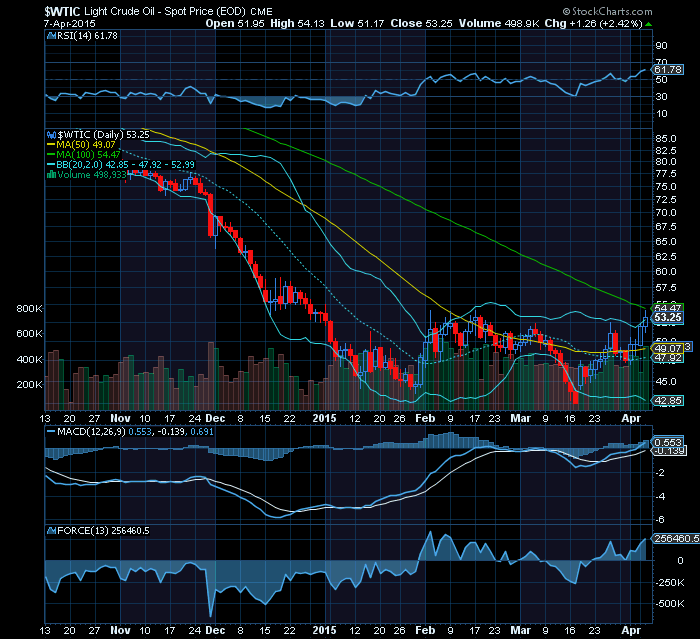Click the volume bars icon in legend
The image size is (700, 639).
pyautogui.click(x=51, y=175)
